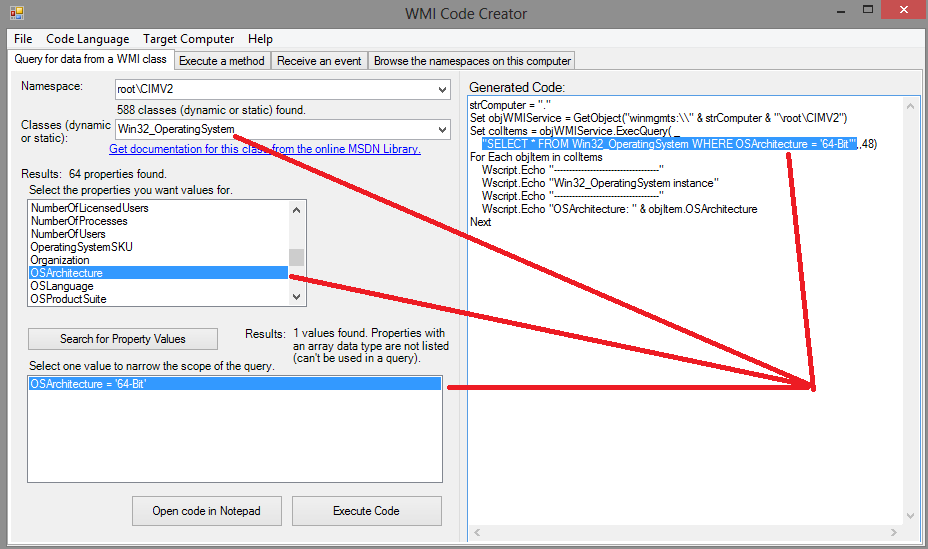Minimize the WMI Code Creator window
Screen dimensions: 928x549
[841, 10]
